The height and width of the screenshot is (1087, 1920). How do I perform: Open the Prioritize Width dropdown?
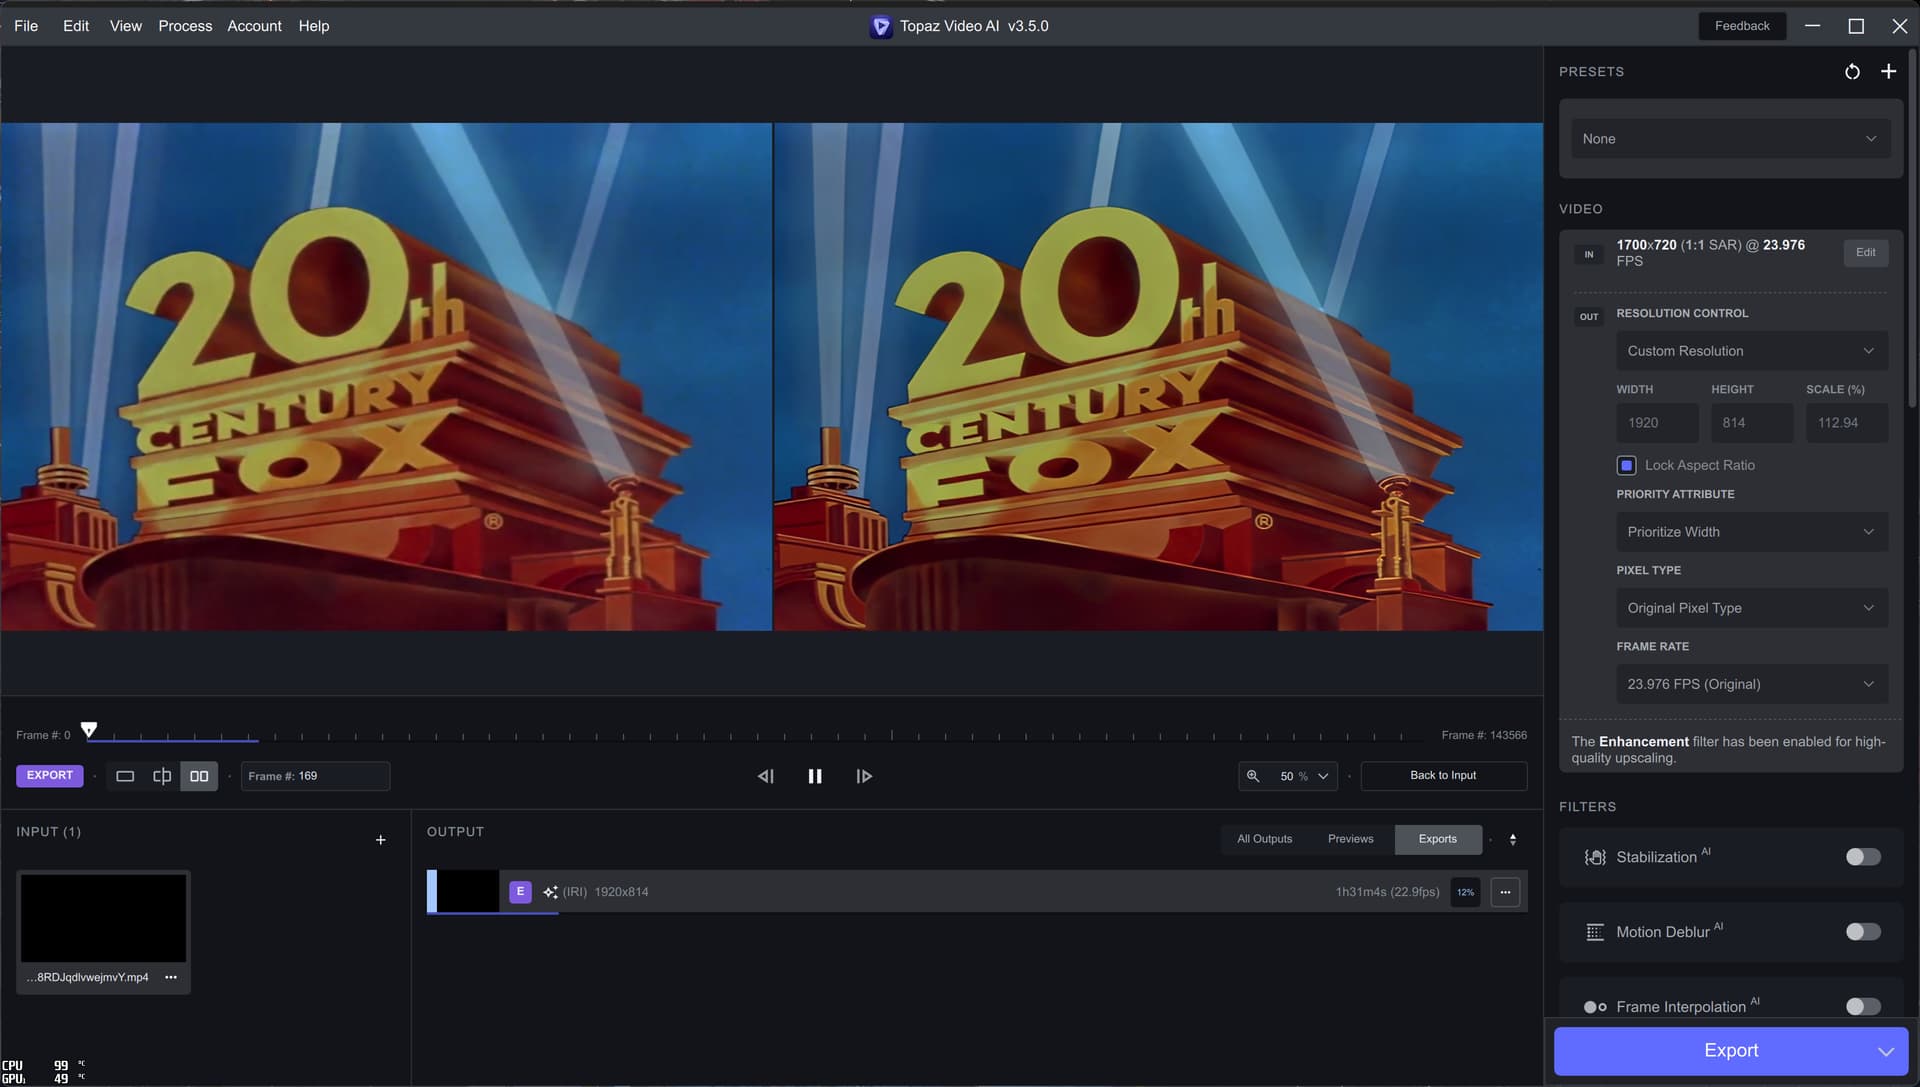pyautogui.click(x=1752, y=531)
